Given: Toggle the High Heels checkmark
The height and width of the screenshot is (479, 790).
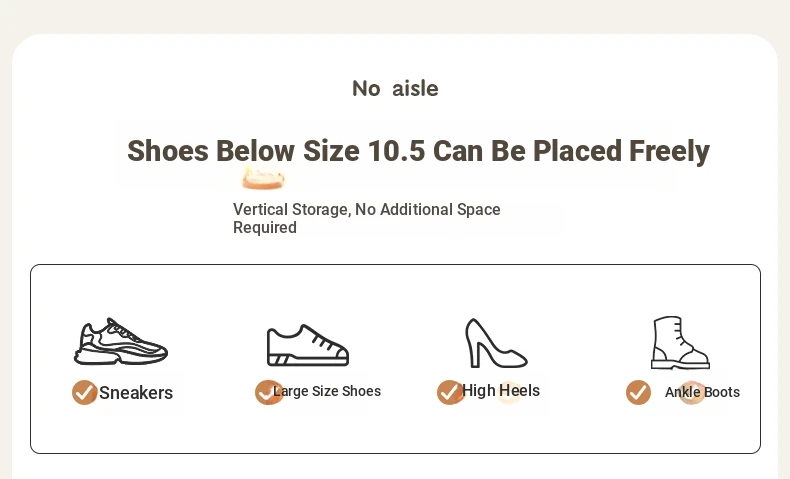Looking at the screenshot, I should click(449, 392).
